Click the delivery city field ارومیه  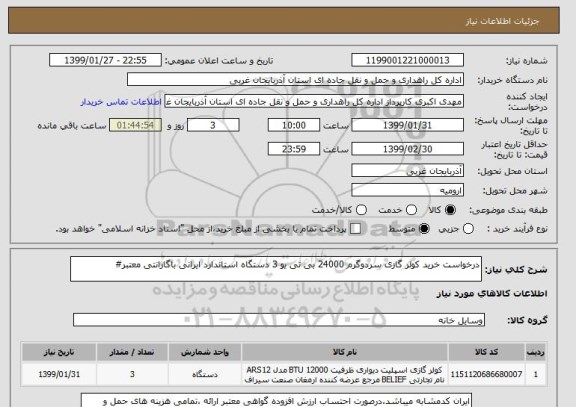point(407,190)
